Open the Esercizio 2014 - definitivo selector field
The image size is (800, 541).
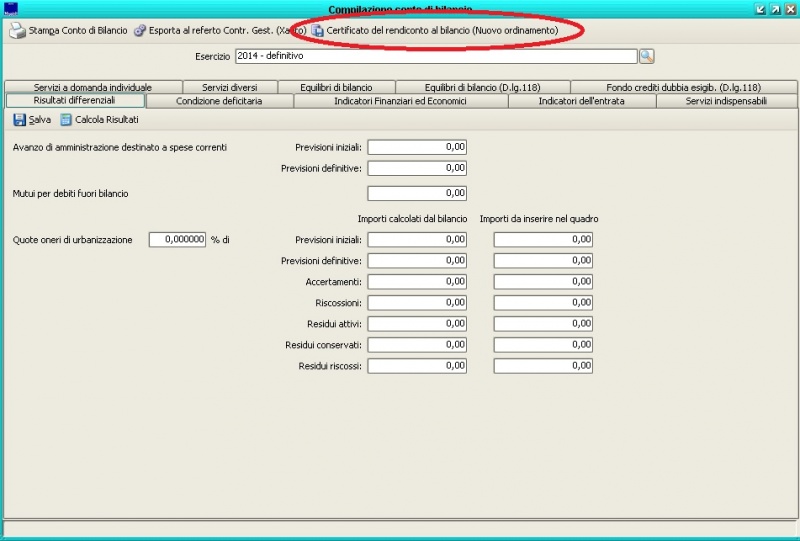(x=435, y=57)
